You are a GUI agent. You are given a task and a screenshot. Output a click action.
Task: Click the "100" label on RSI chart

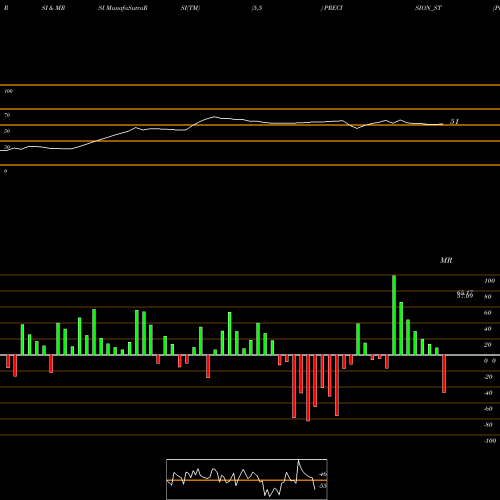click(9, 91)
